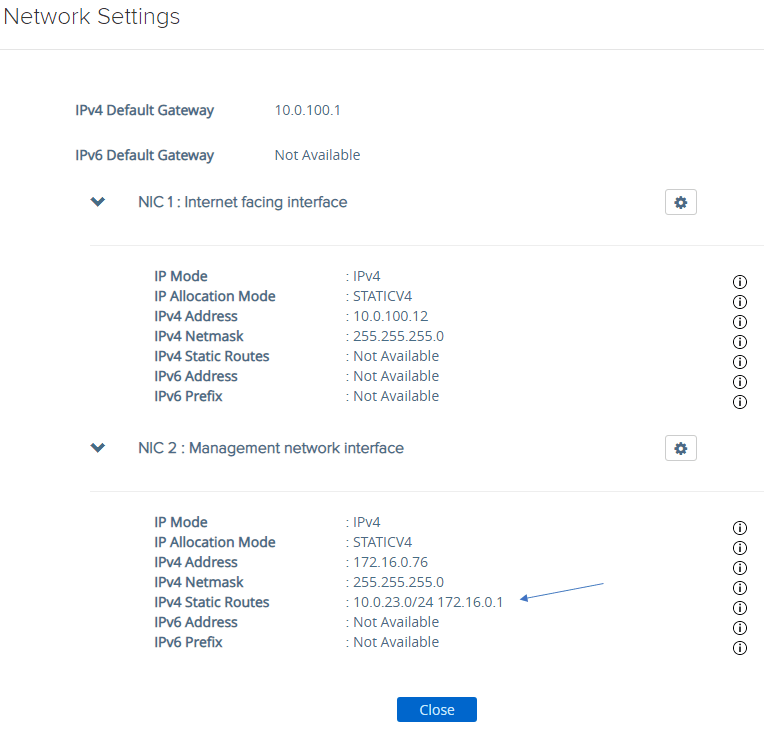Show info for NIC 1 IPv4 Netmask

(x=740, y=342)
